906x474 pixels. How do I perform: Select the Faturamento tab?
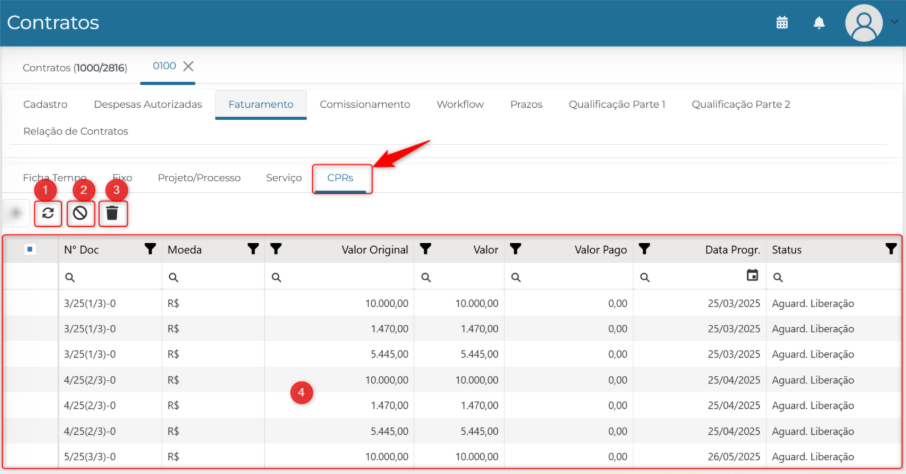pyautogui.click(x=261, y=105)
